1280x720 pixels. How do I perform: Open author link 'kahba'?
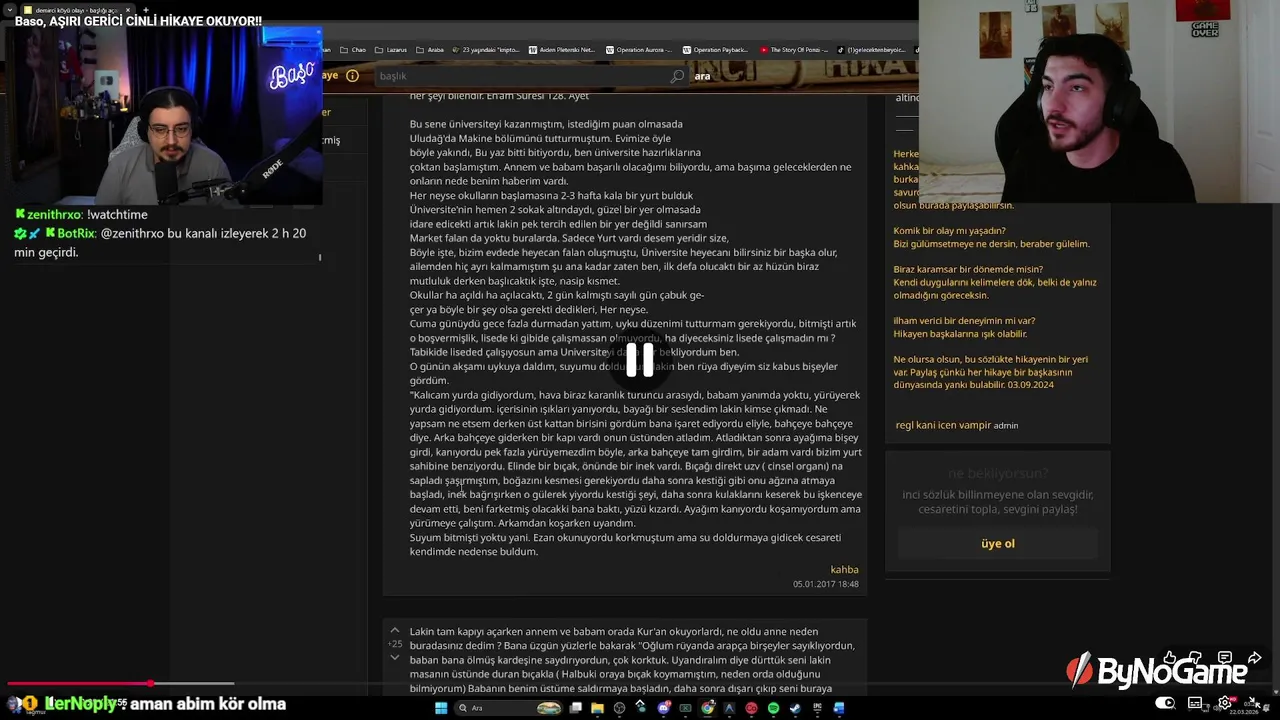[x=844, y=570]
